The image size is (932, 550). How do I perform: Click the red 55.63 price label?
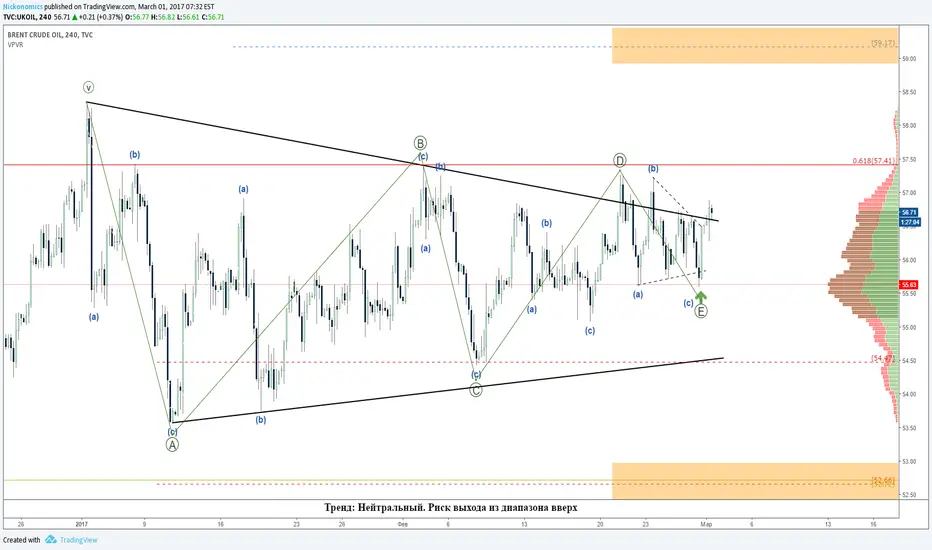[909, 285]
